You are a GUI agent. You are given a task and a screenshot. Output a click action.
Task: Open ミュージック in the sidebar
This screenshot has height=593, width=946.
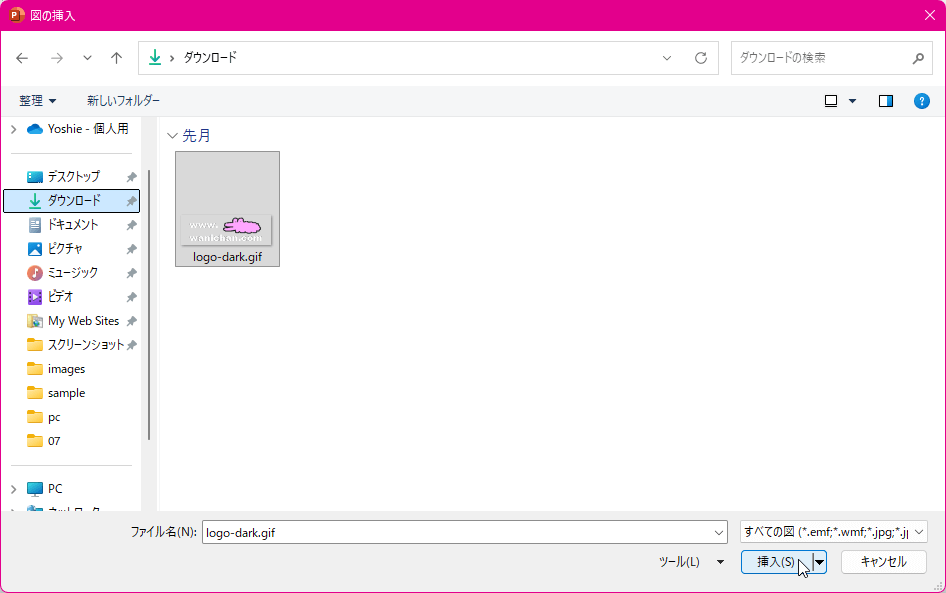coord(72,273)
